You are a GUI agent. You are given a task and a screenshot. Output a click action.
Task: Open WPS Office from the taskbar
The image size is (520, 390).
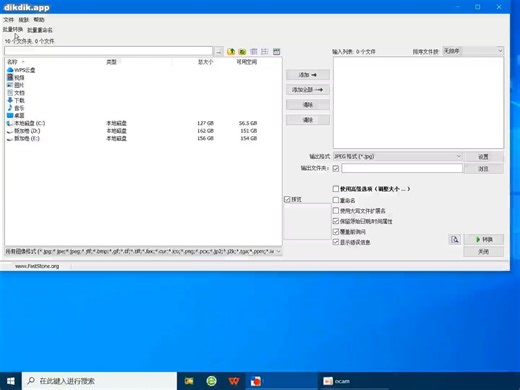pyautogui.click(x=234, y=381)
